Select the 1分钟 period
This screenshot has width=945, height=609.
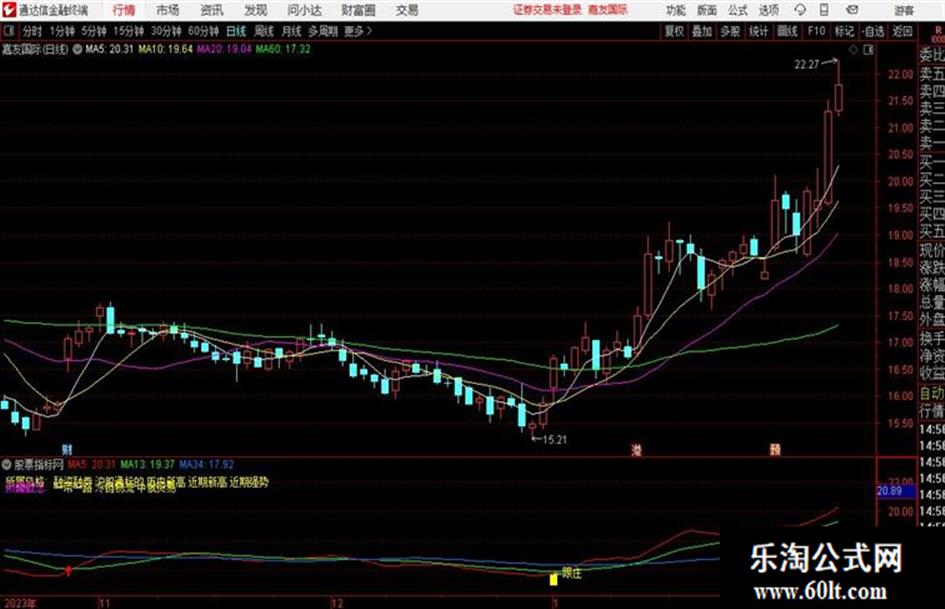pos(62,31)
